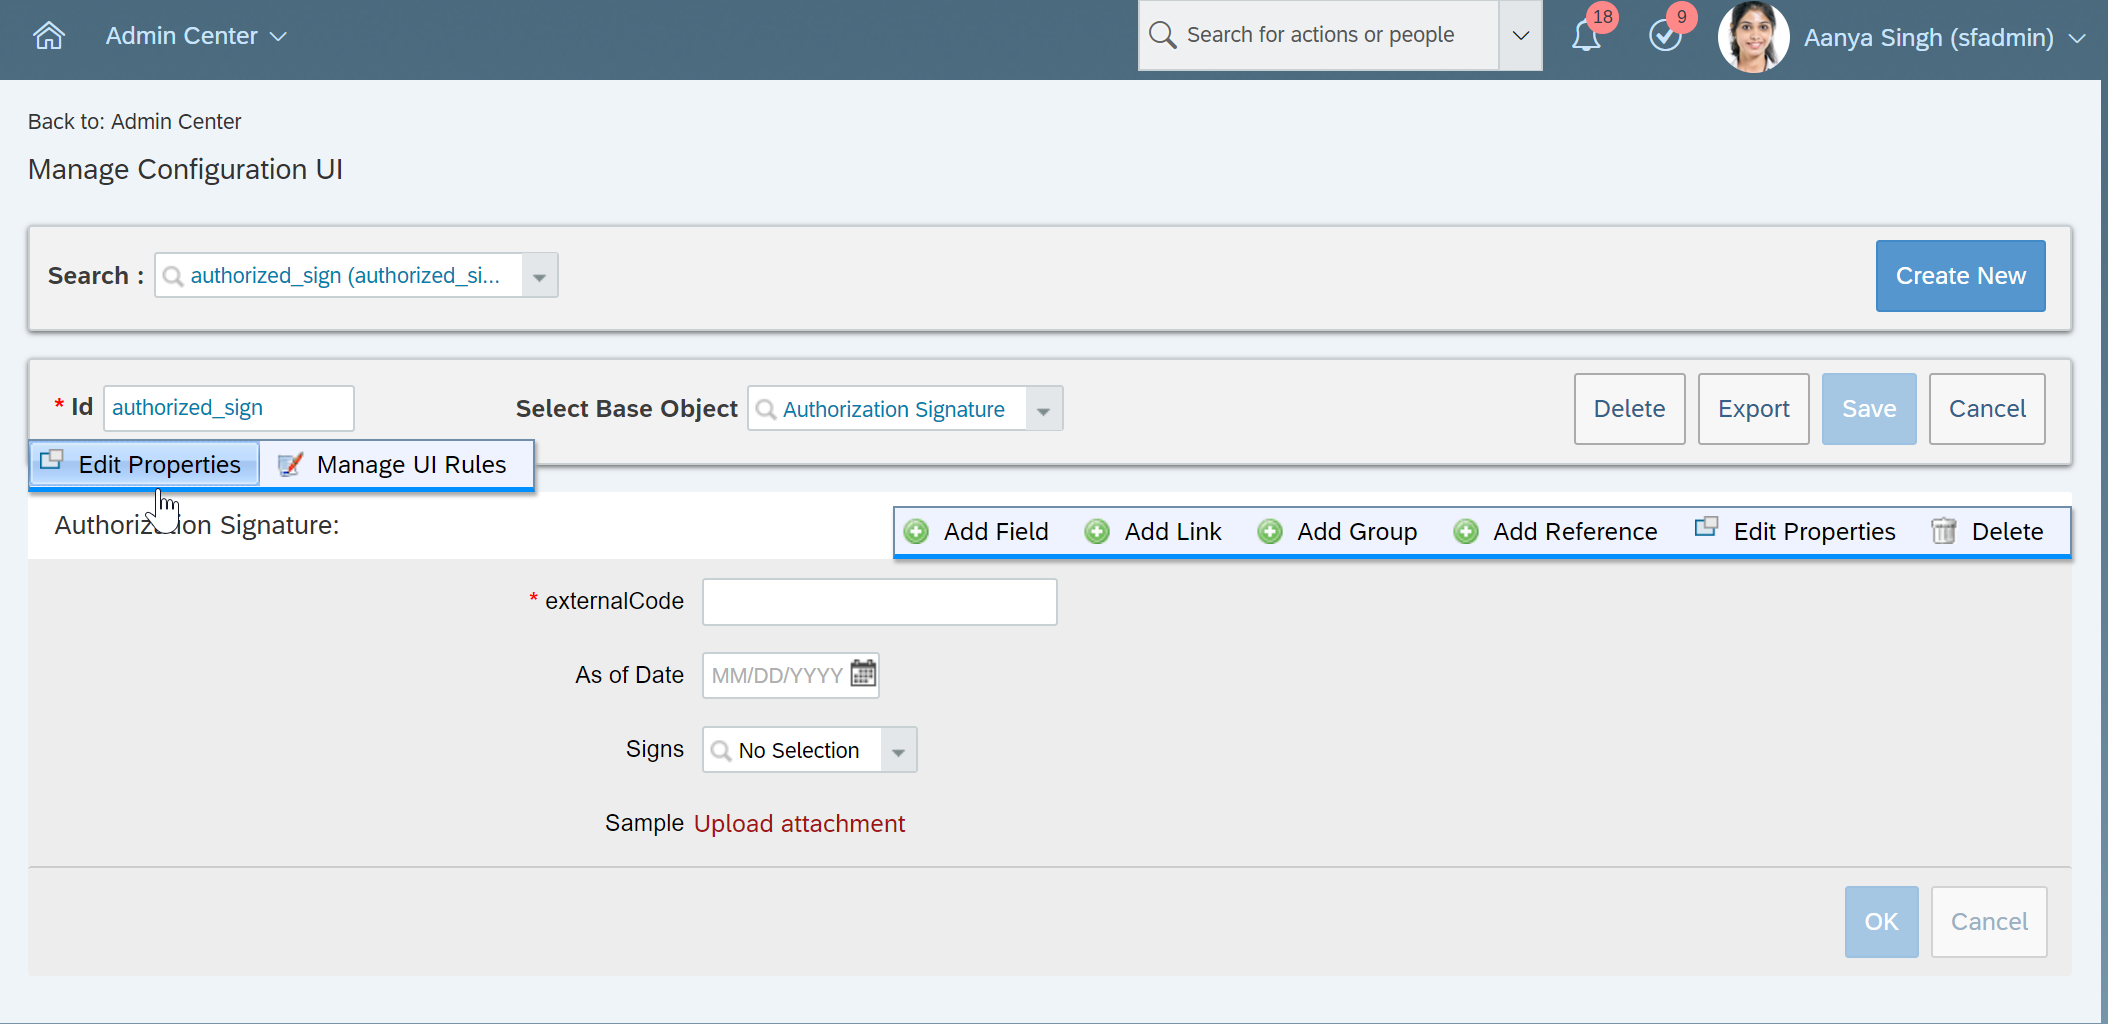Screen dimensions: 2108x1024
Task: Click the Delete button beside Export
Action: point(1629,409)
